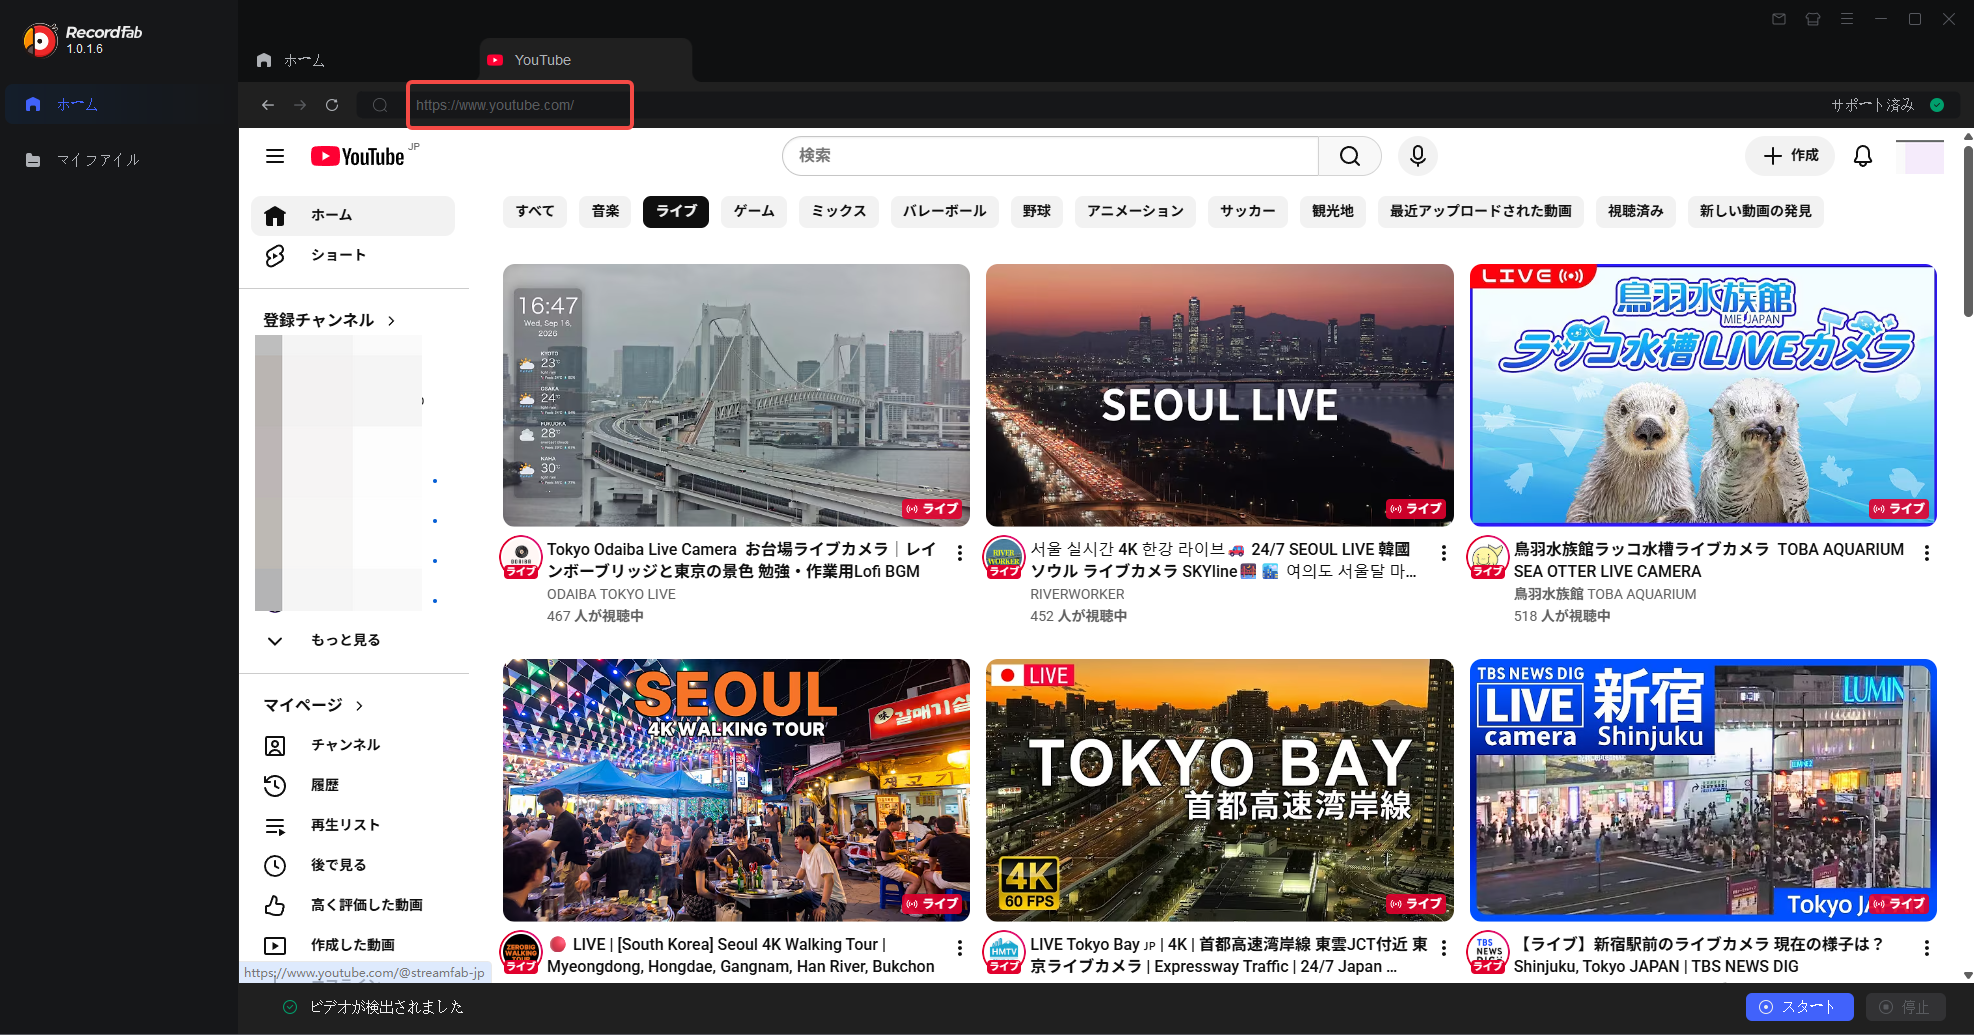This screenshot has width=1974, height=1035.
Task: Open the account avatar menu
Action: click(1920, 156)
